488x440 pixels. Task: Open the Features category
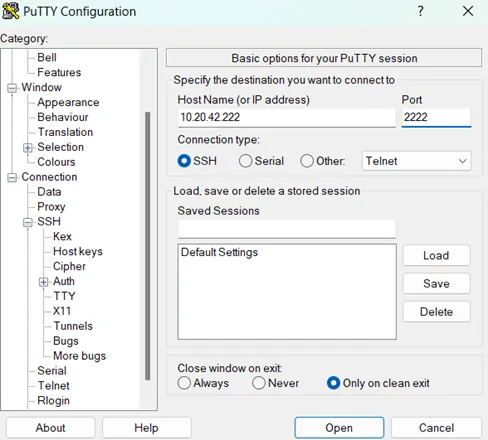coord(59,72)
